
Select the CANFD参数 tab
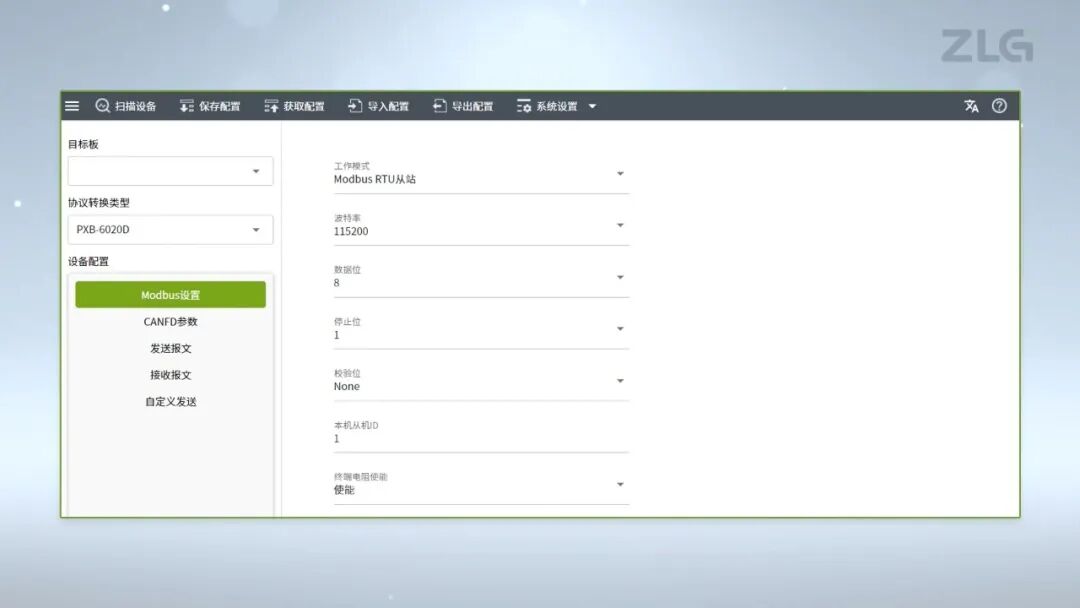170,322
